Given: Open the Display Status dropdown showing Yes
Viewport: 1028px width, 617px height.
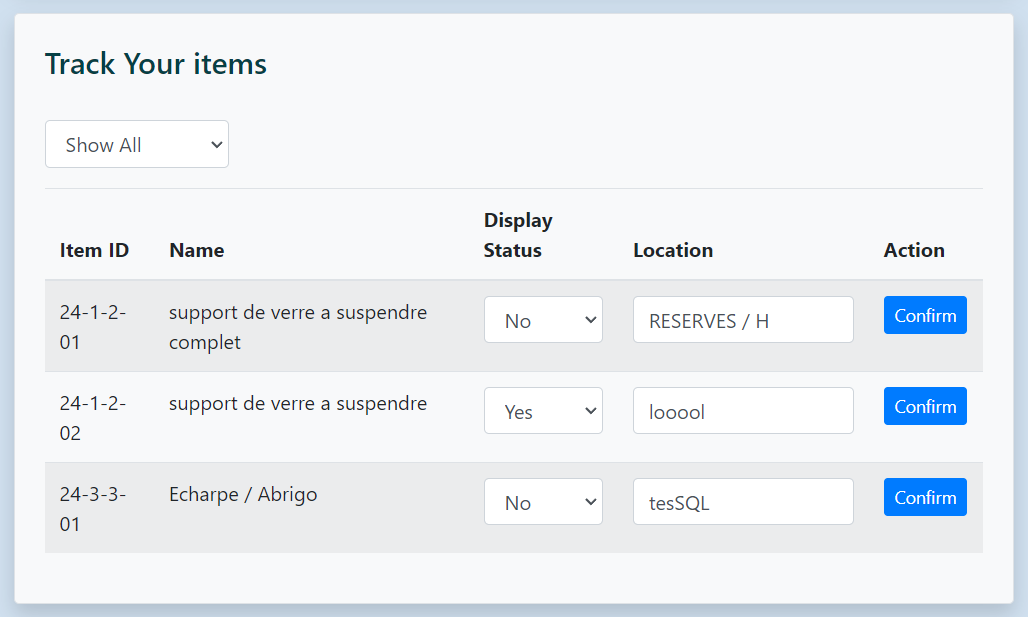Looking at the screenshot, I should pyautogui.click(x=543, y=411).
